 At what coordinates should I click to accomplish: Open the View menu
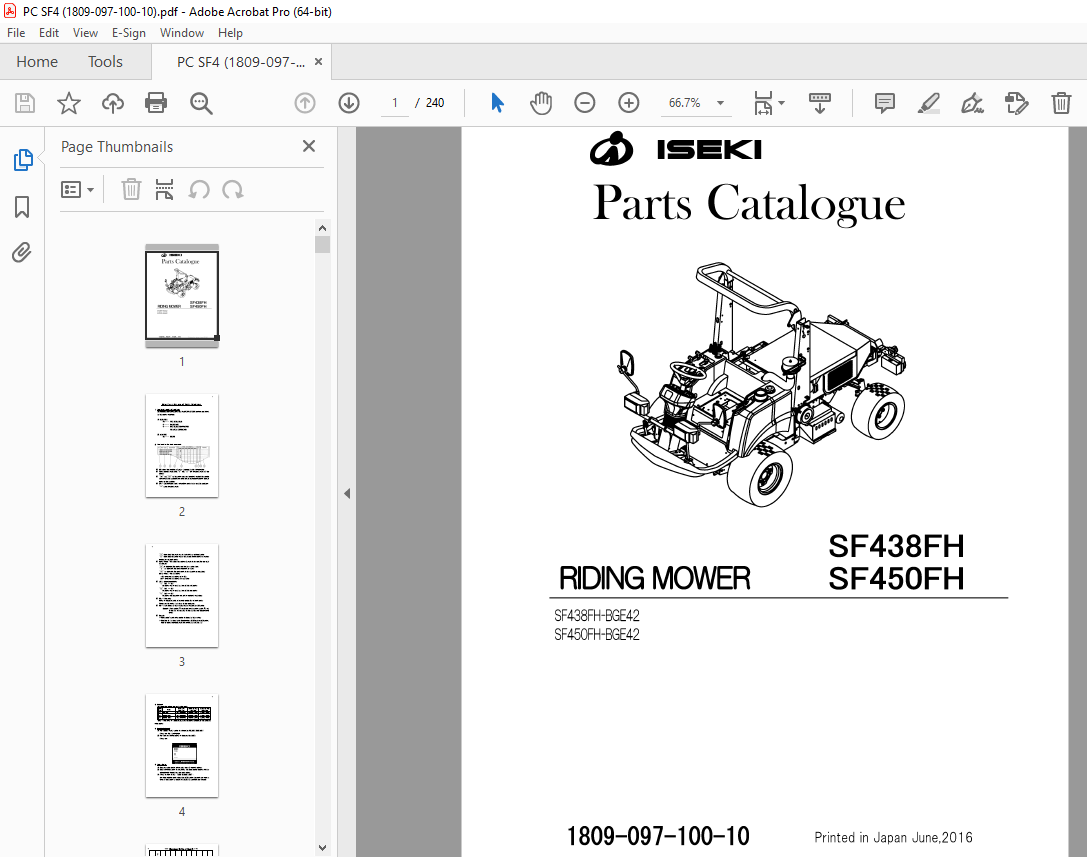click(x=85, y=33)
